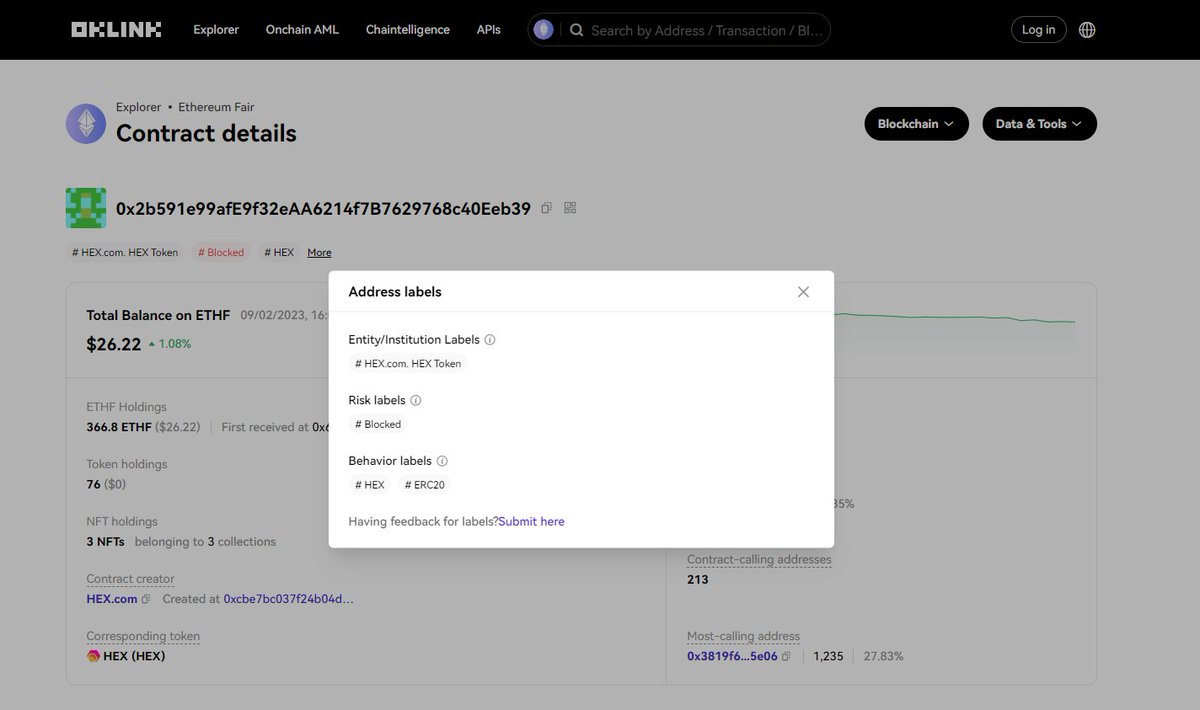Close the Address labels dialog

[x=803, y=292]
